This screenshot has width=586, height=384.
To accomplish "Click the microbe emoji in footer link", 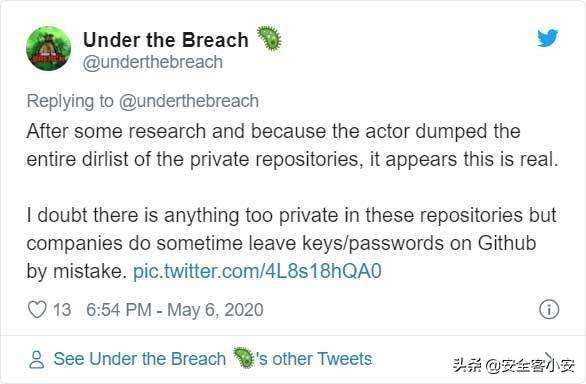I will click(x=243, y=358).
